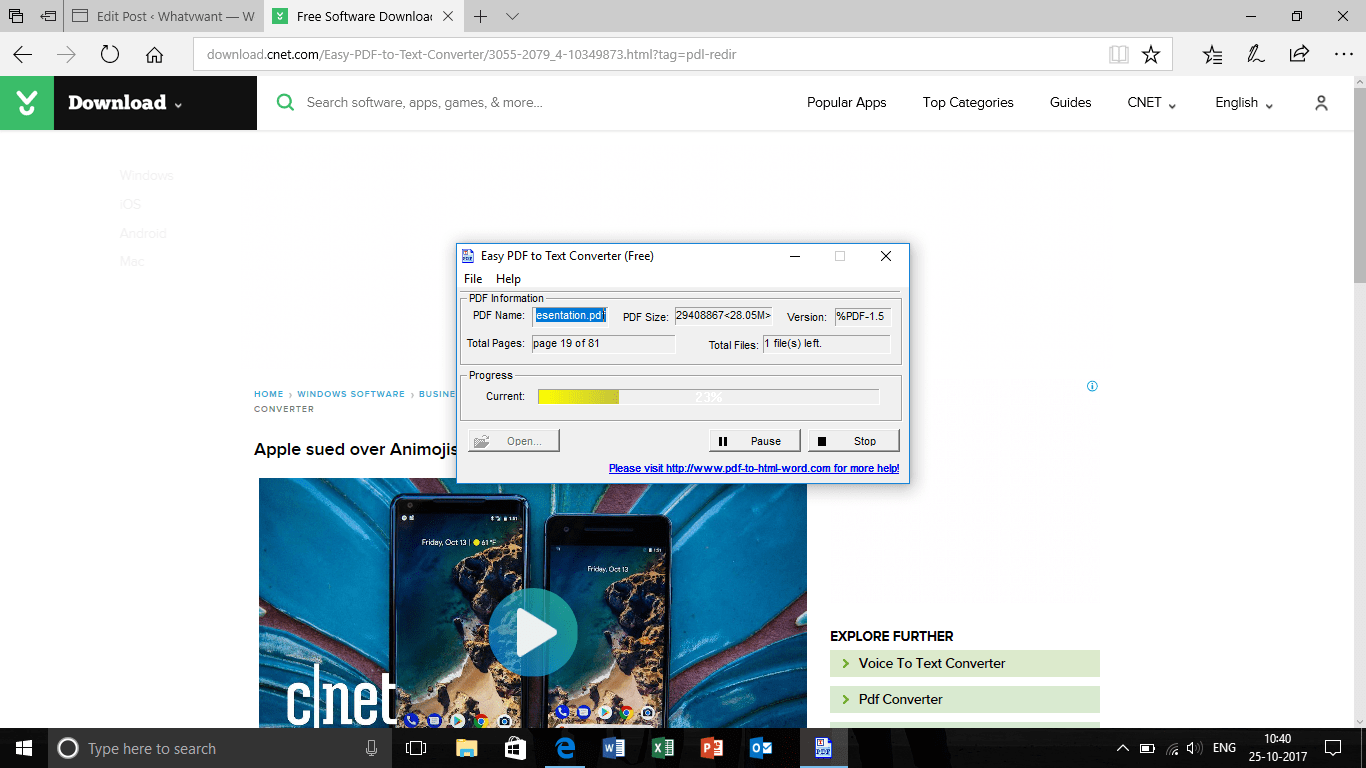Open reading view icon in address bar
Screen dimensions: 1366x768
click(1119, 55)
